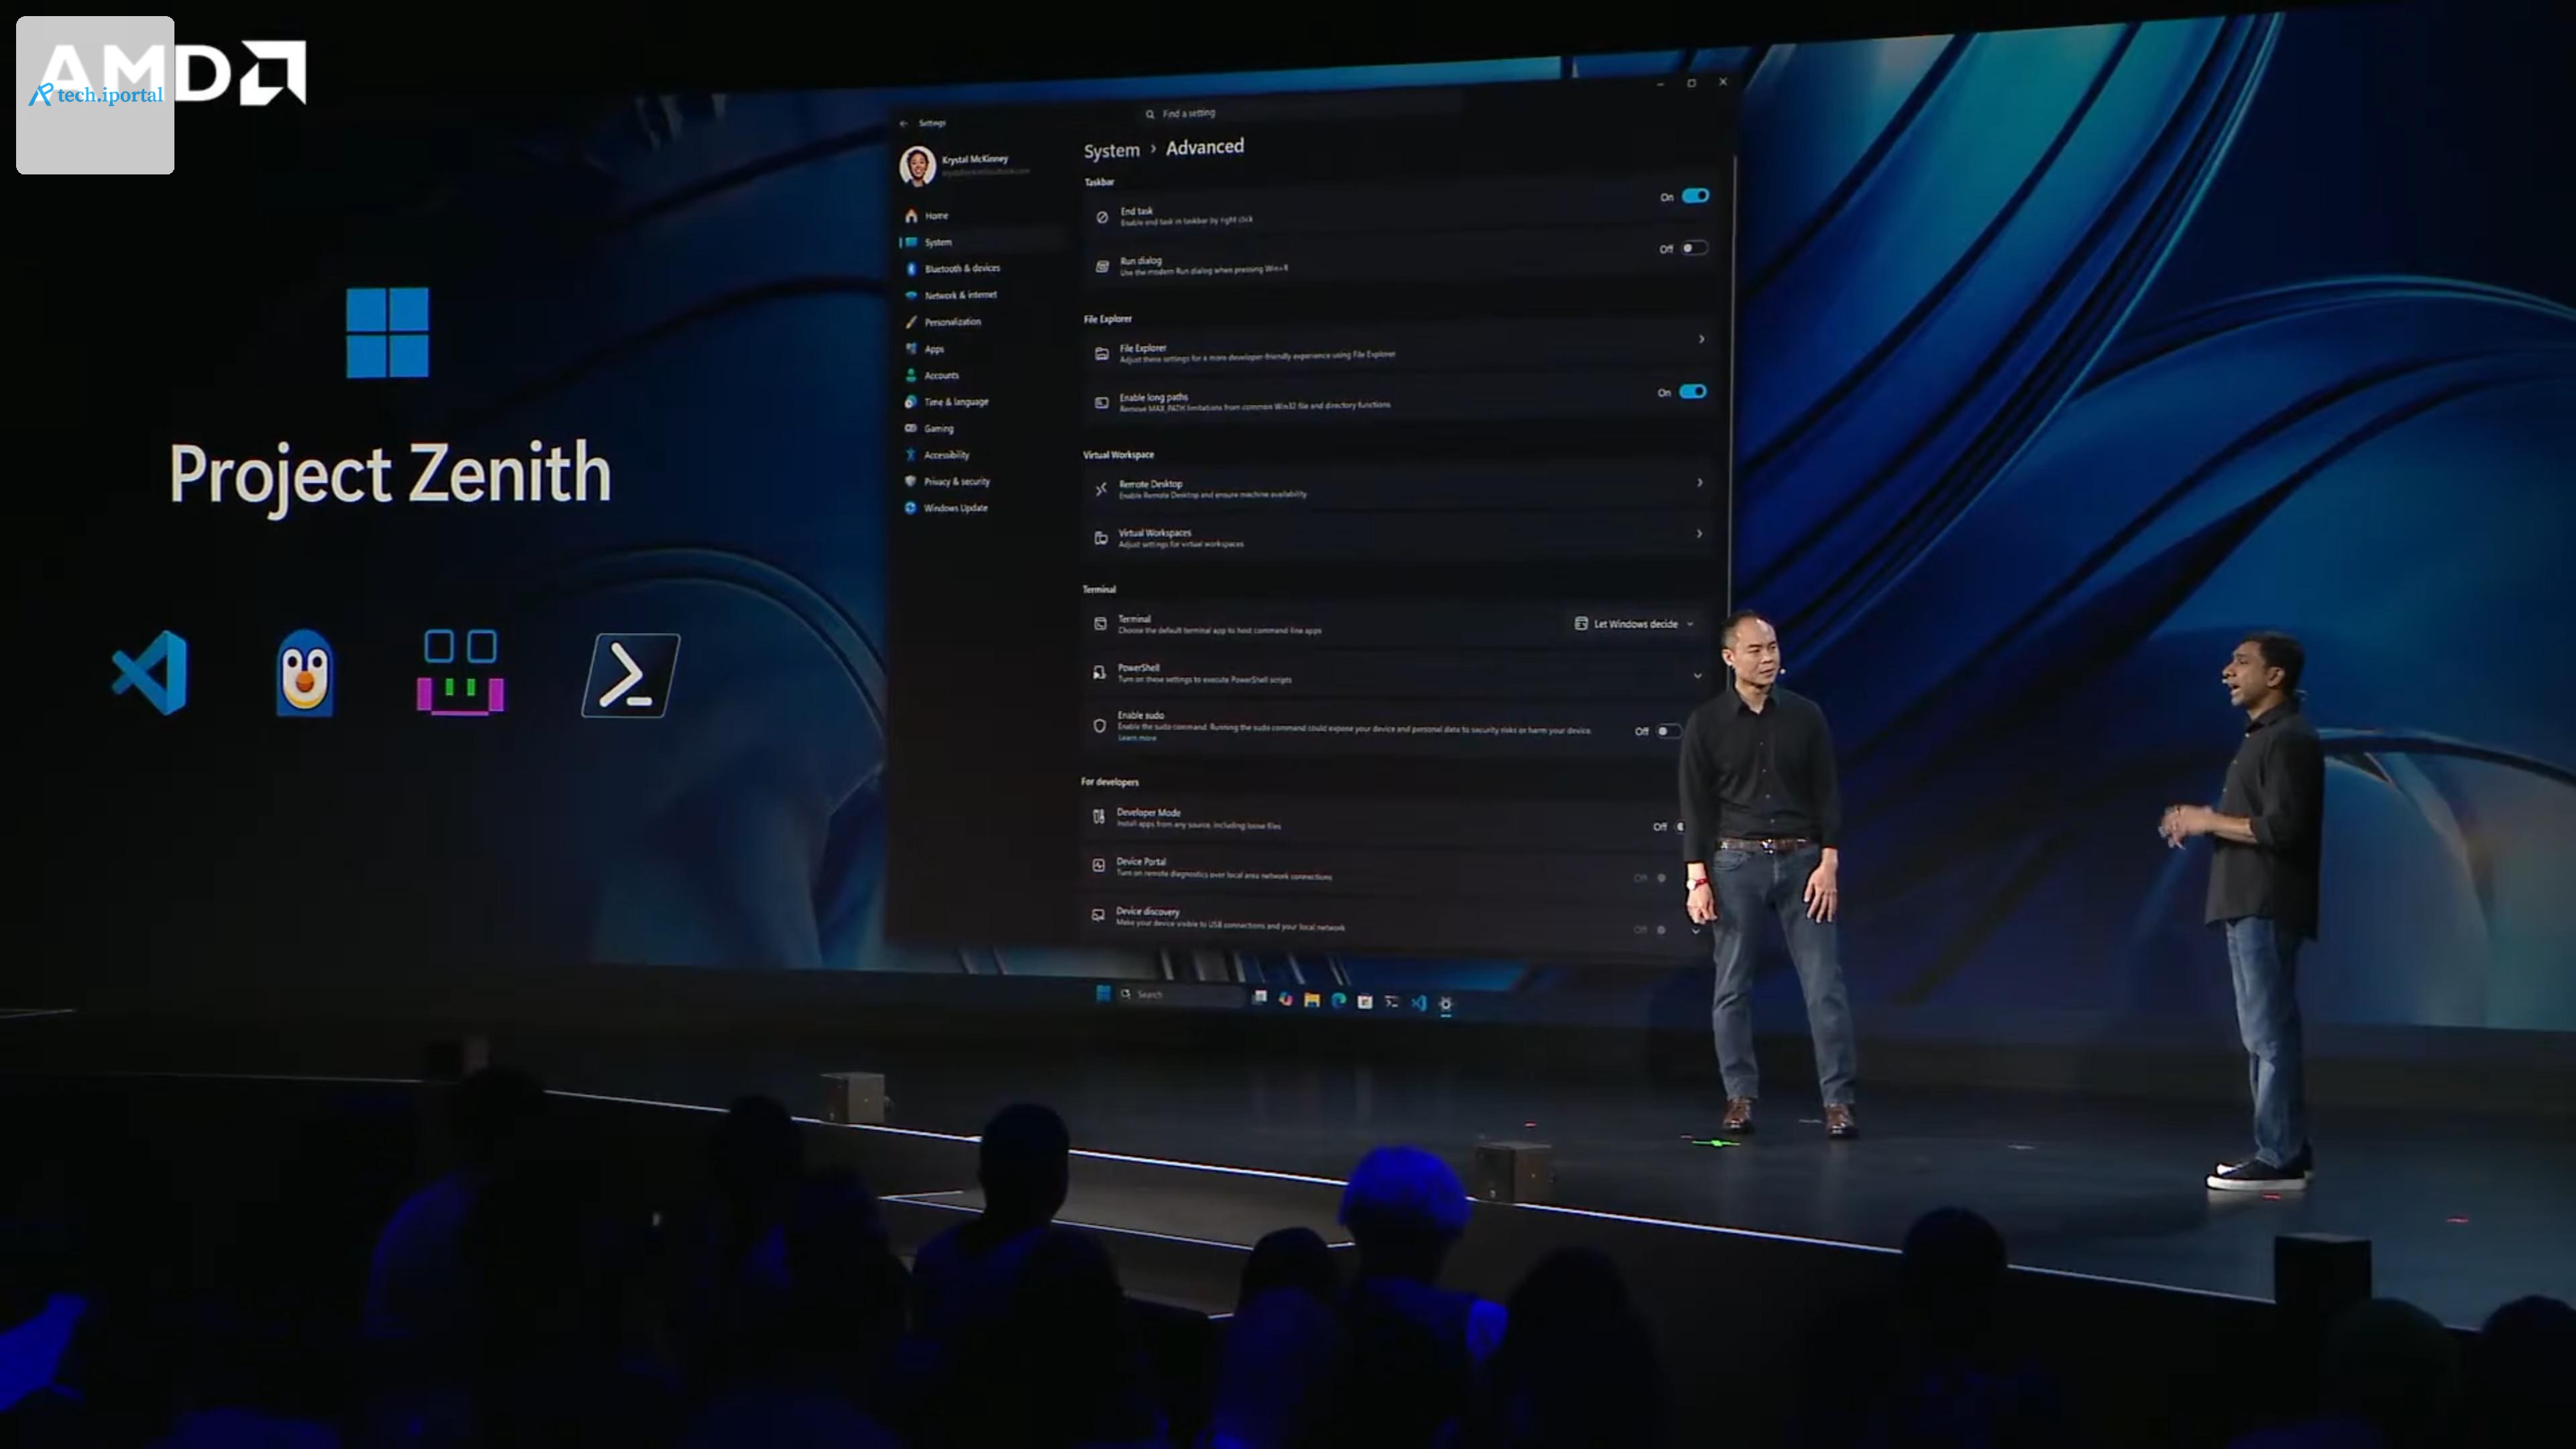Click the Terminal section heading

coord(1099,590)
